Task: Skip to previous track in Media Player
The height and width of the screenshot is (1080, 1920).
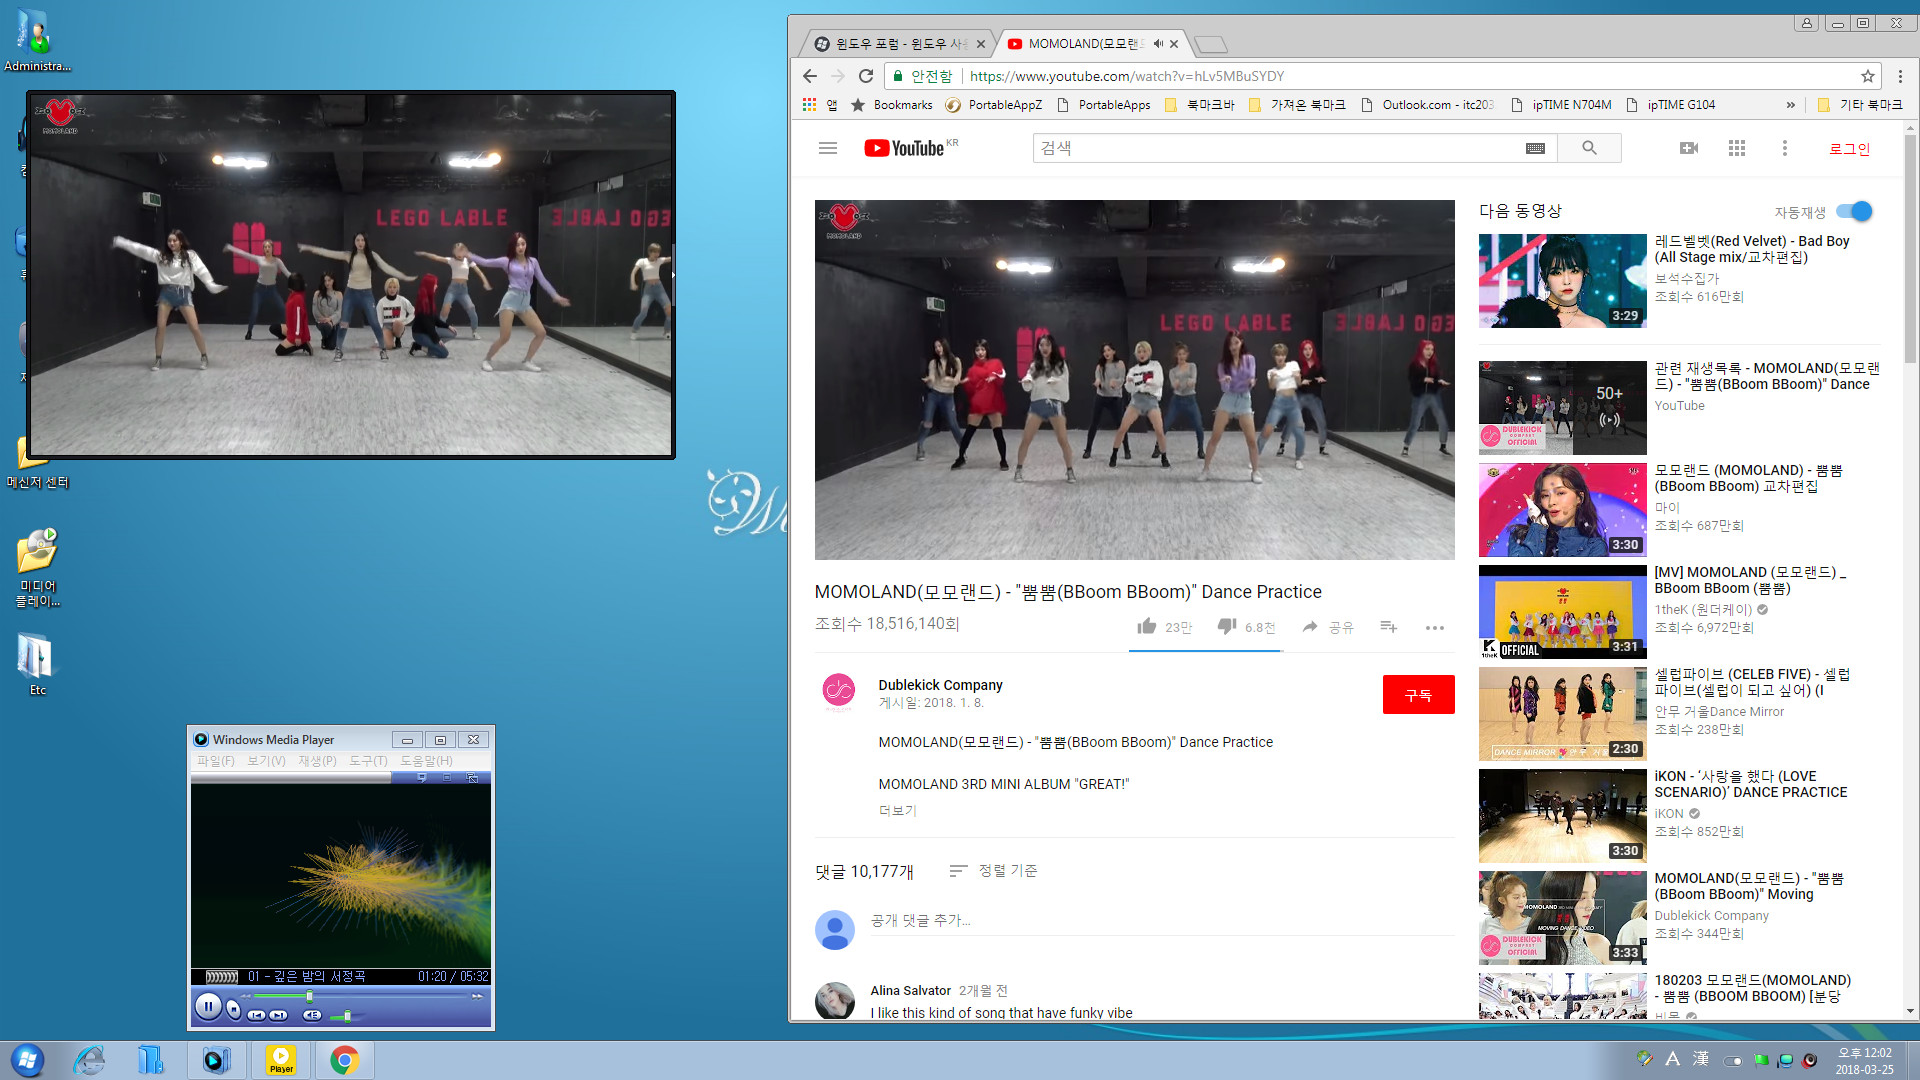Action: coord(257,1015)
